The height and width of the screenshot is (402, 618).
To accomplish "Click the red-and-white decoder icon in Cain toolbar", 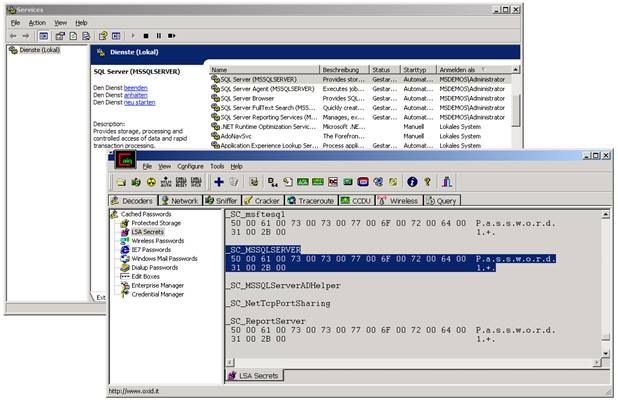I will (333, 182).
